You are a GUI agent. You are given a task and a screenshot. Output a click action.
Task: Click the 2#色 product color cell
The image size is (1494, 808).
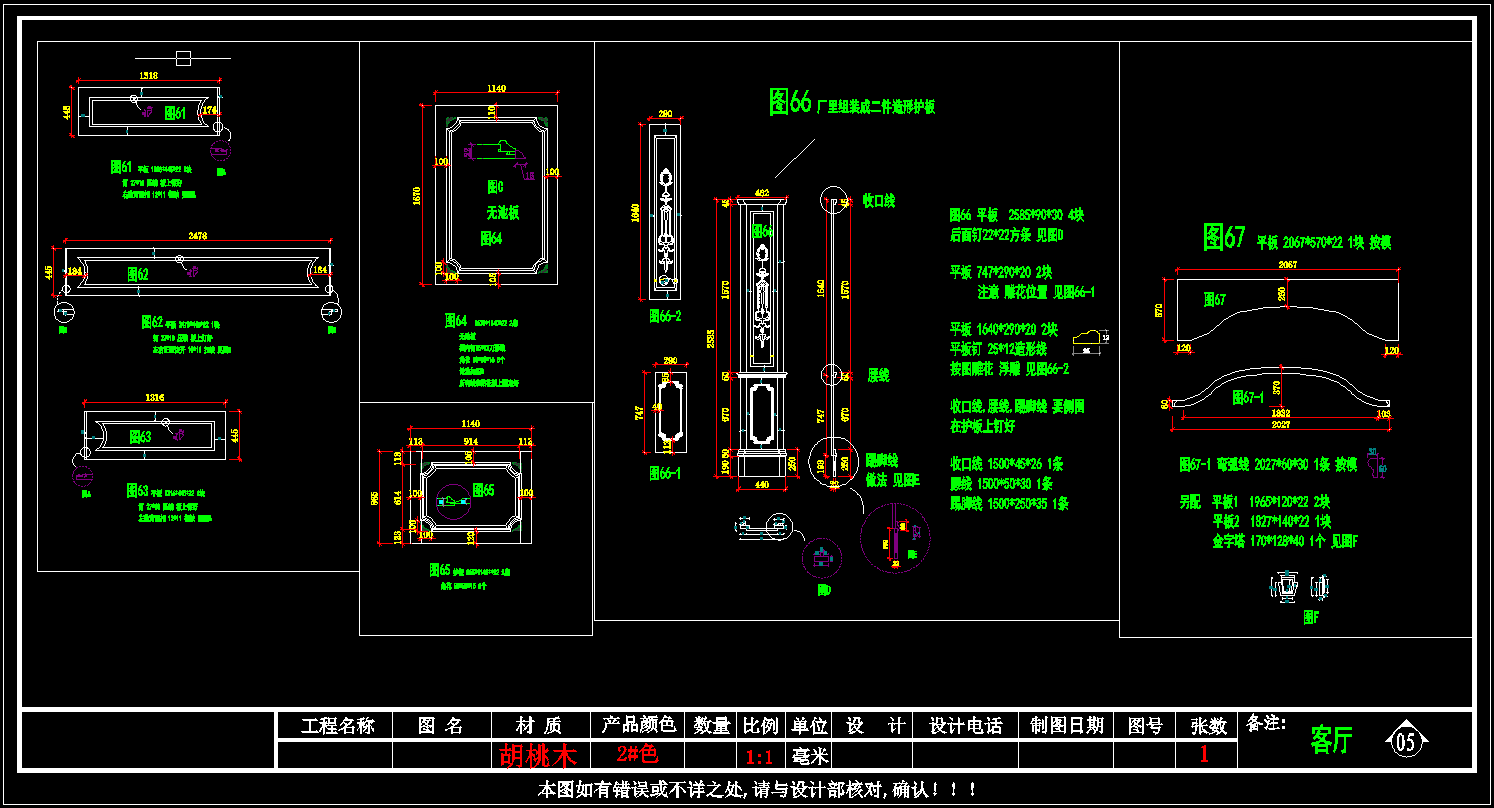tap(638, 754)
